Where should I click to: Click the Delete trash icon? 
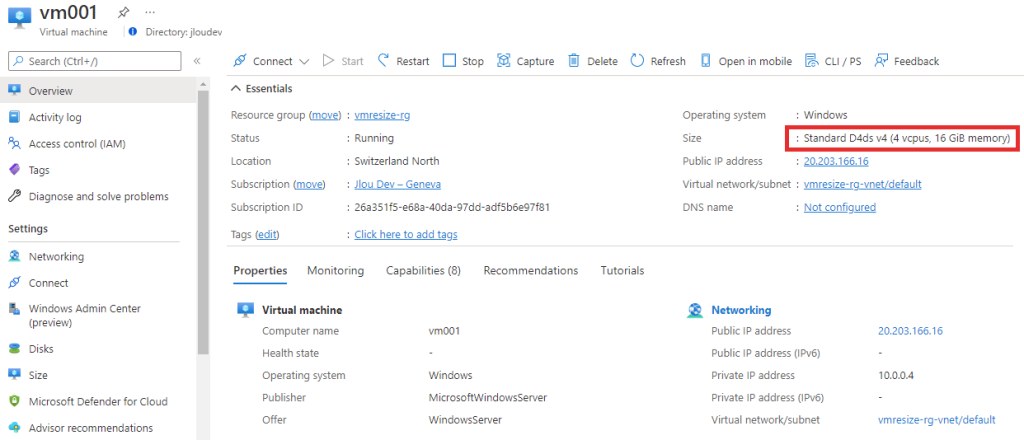(x=573, y=61)
